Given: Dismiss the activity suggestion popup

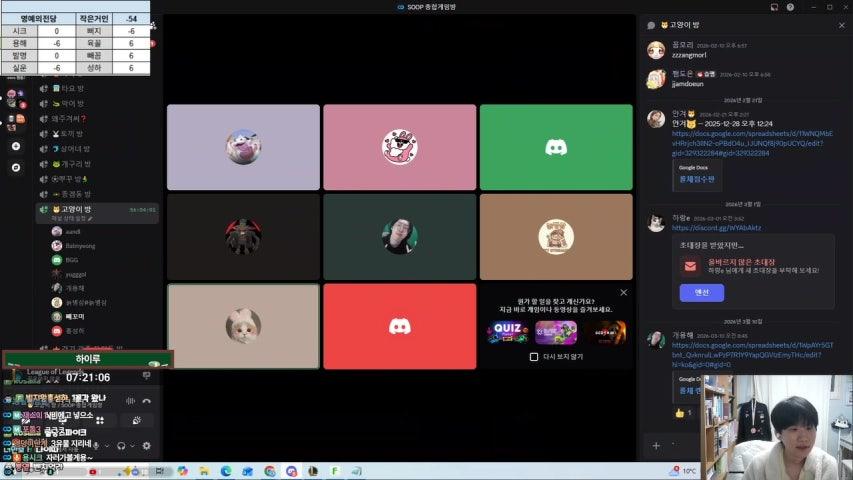Looking at the screenshot, I should tap(623, 292).
